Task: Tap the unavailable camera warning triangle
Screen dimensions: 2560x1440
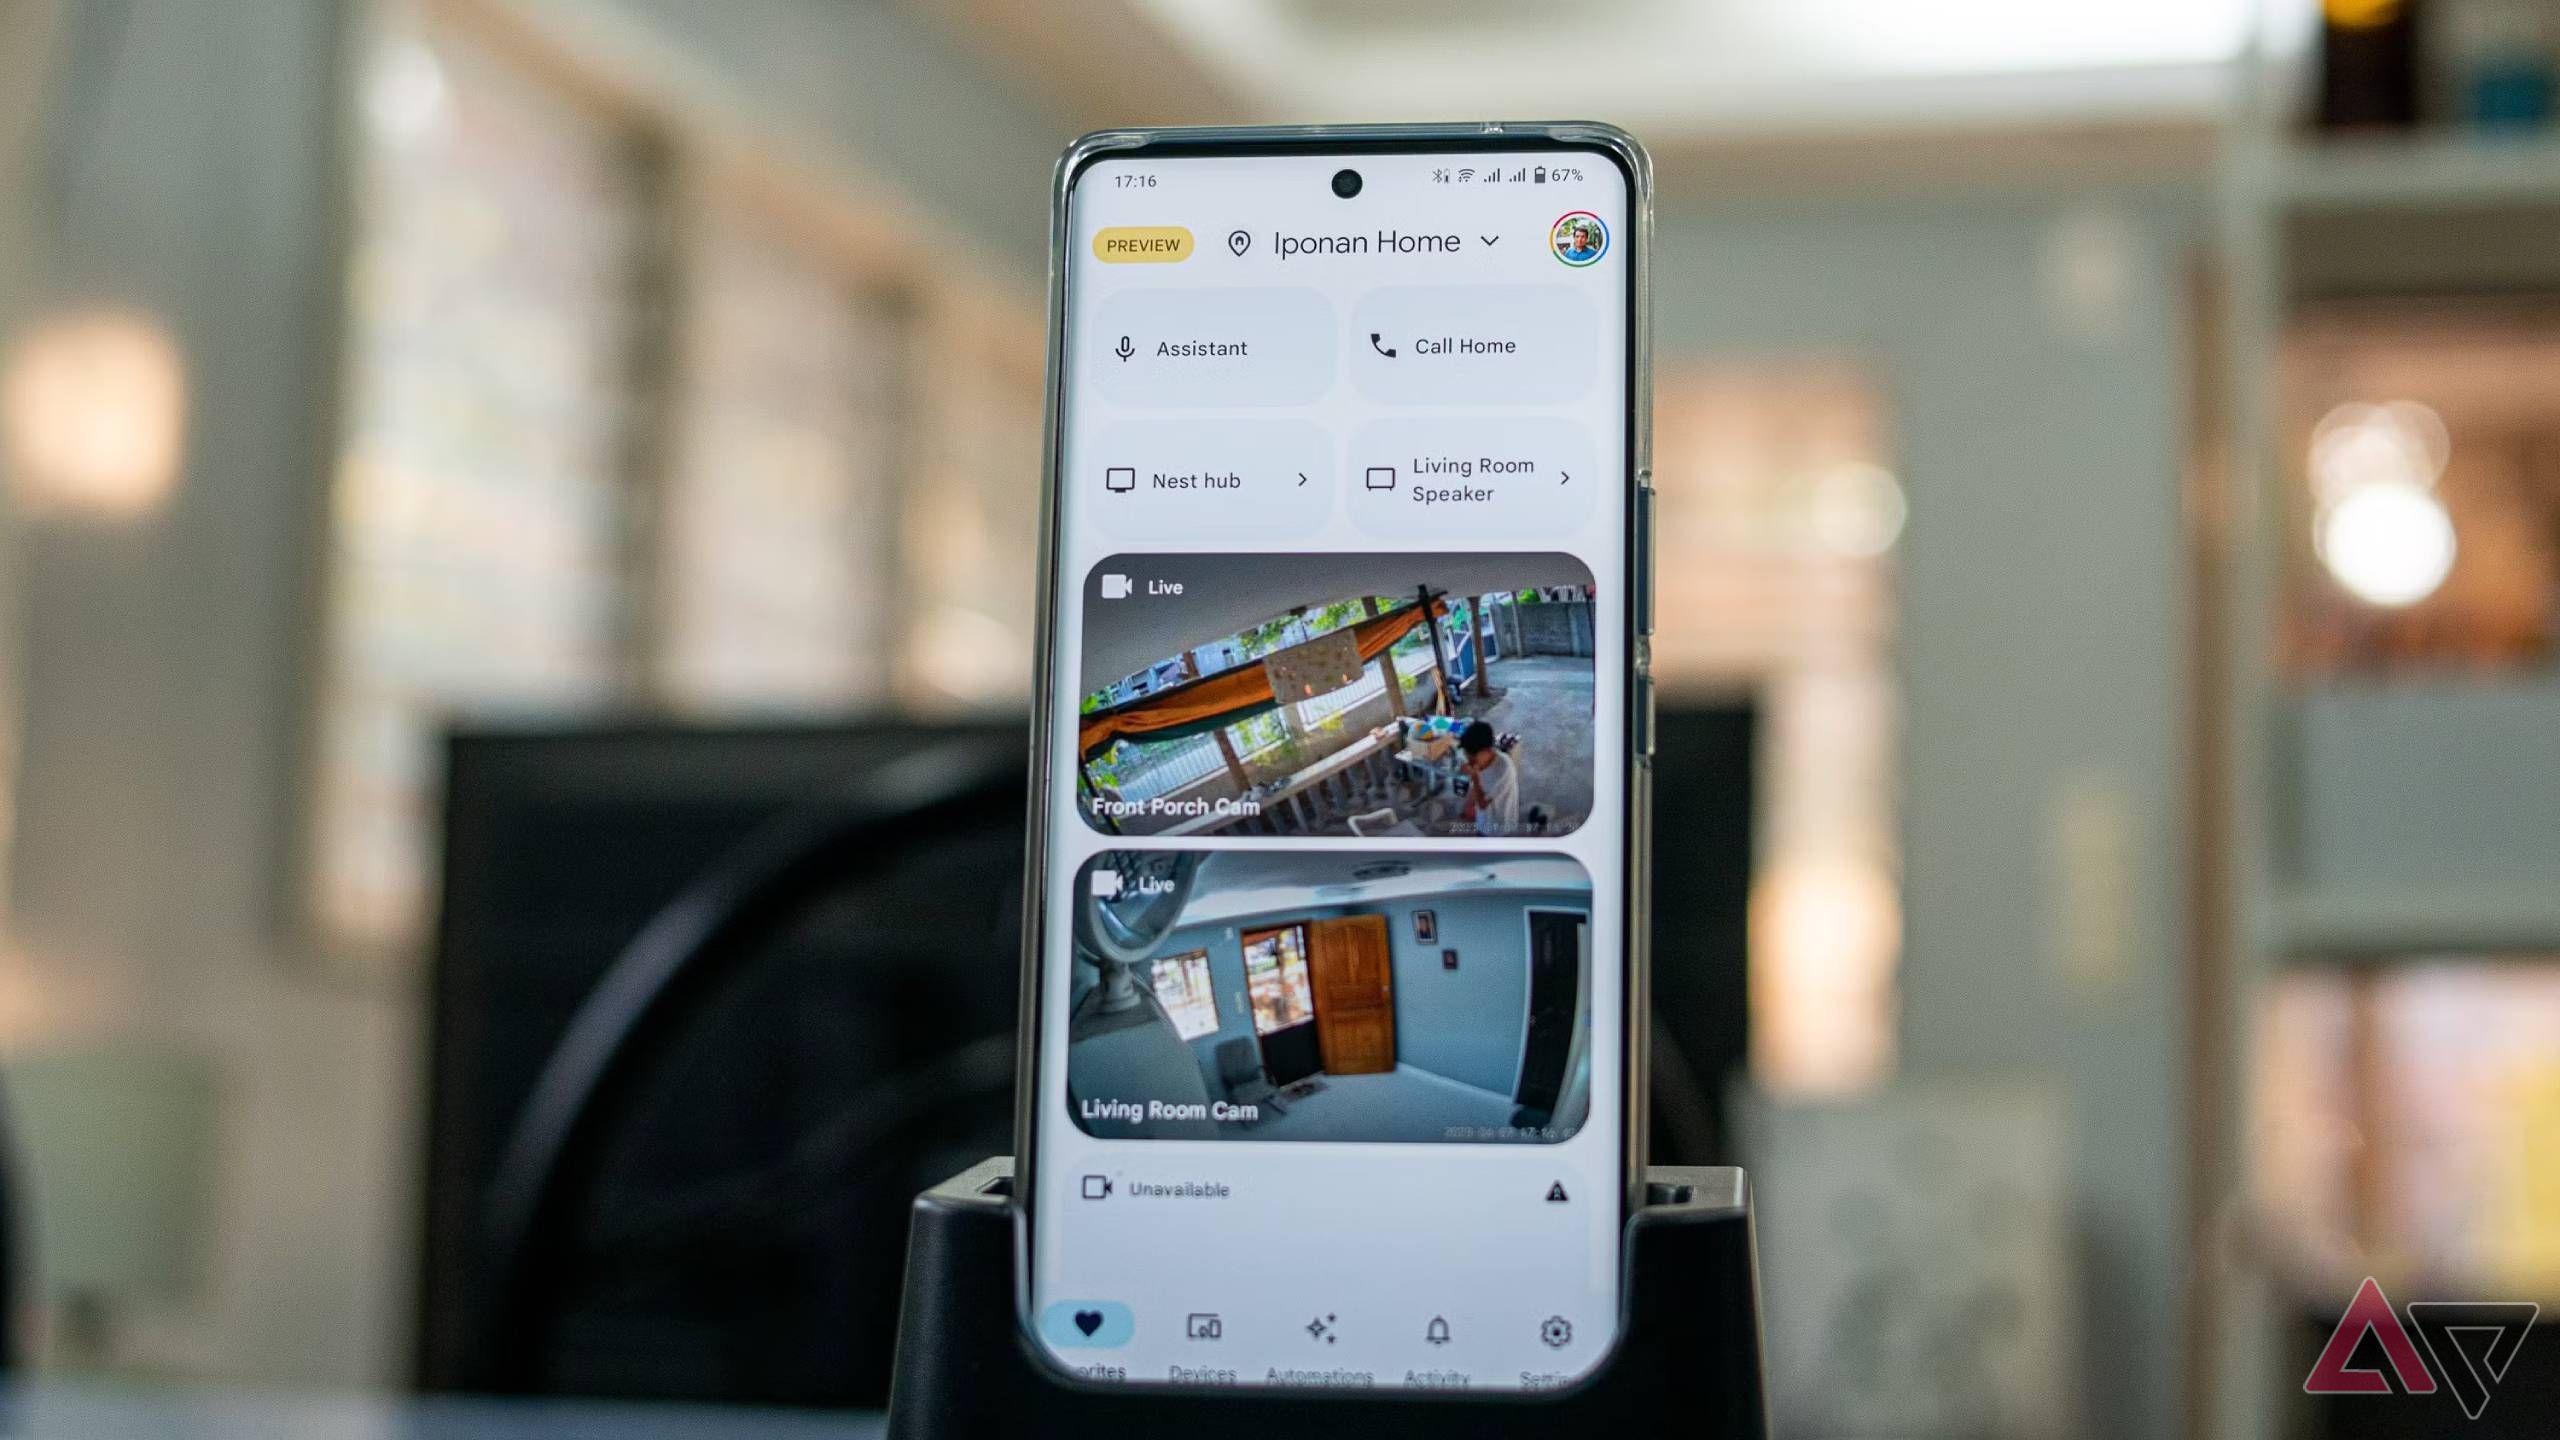Action: 1554,1190
